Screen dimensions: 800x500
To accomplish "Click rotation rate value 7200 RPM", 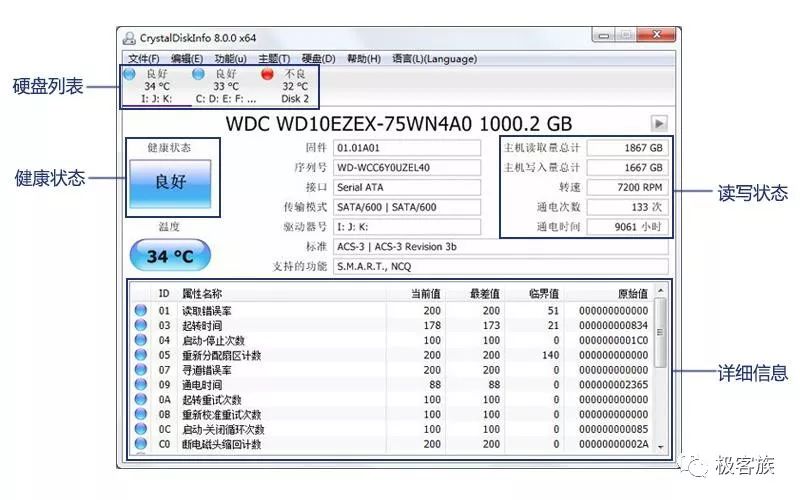I will click(x=627, y=187).
